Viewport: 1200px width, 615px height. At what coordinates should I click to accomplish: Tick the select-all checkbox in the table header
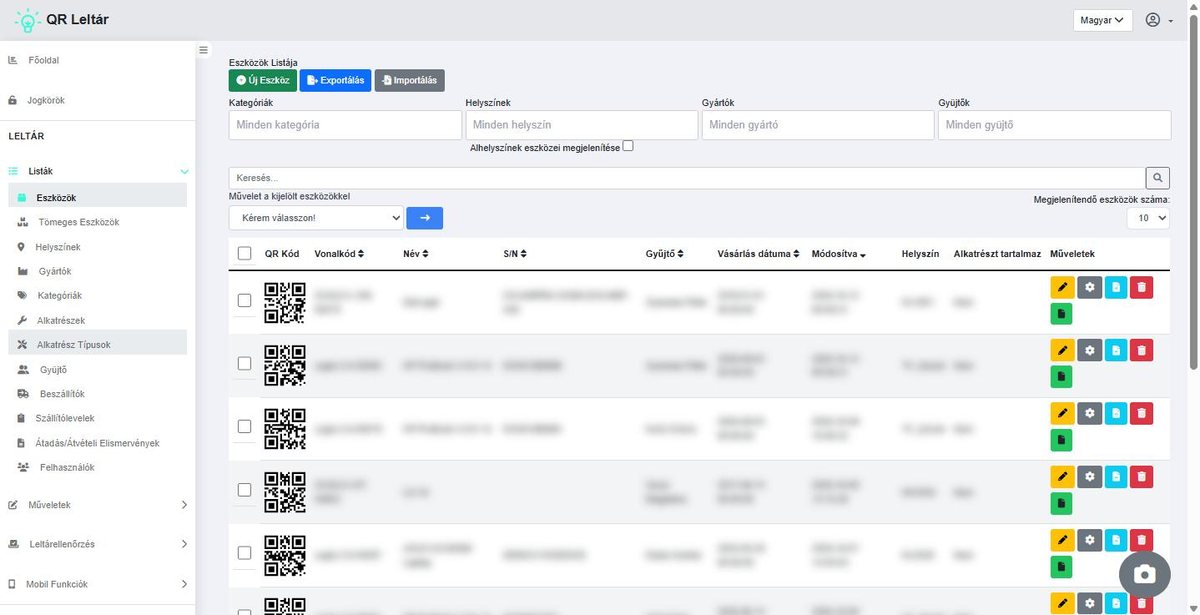coord(245,254)
